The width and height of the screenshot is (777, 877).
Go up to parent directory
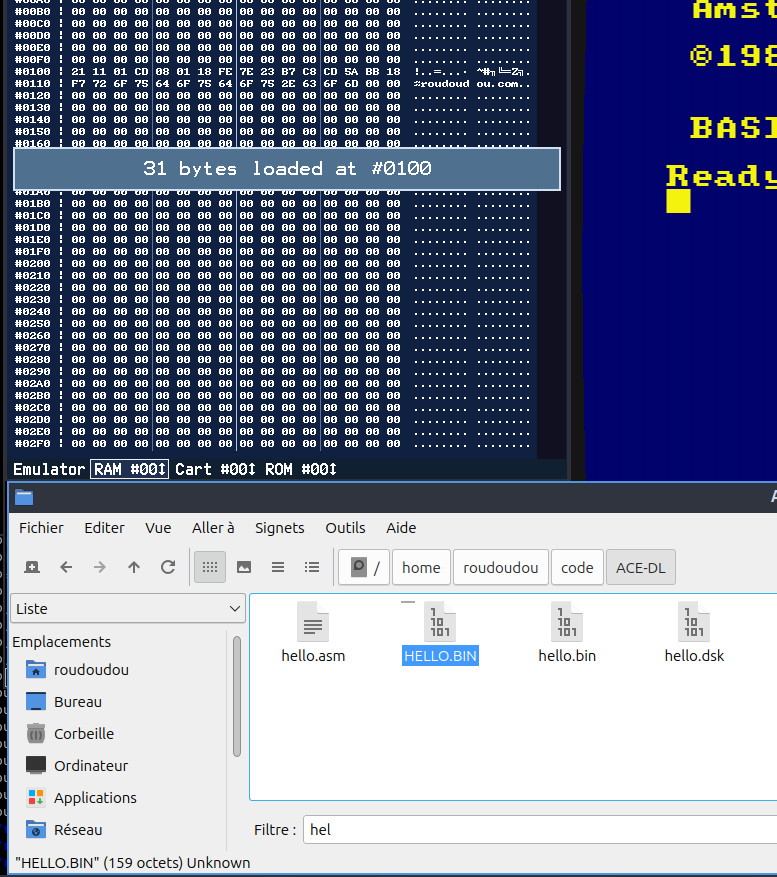click(134, 567)
